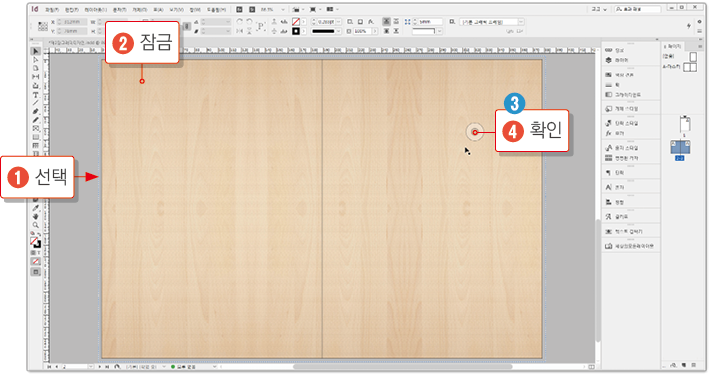This screenshot has width=709, height=375.
Task: Open the 문자(T) menu
Action: tap(120, 9)
